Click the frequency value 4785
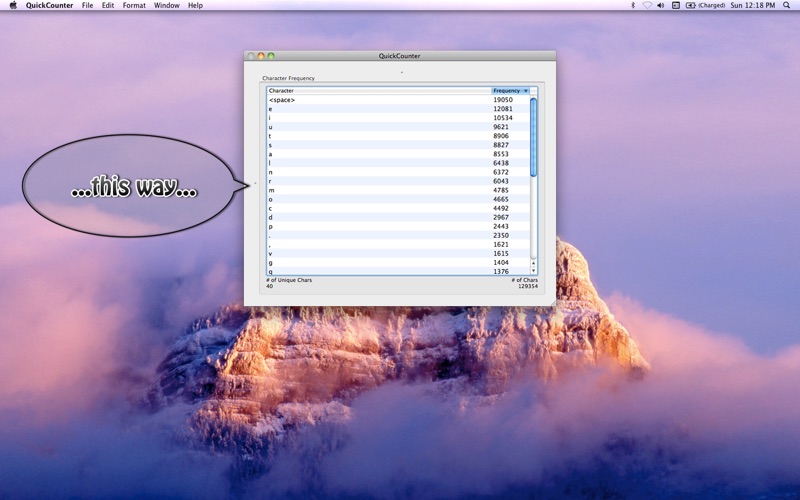The height and width of the screenshot is (500, 800). [x=501, y=190]
